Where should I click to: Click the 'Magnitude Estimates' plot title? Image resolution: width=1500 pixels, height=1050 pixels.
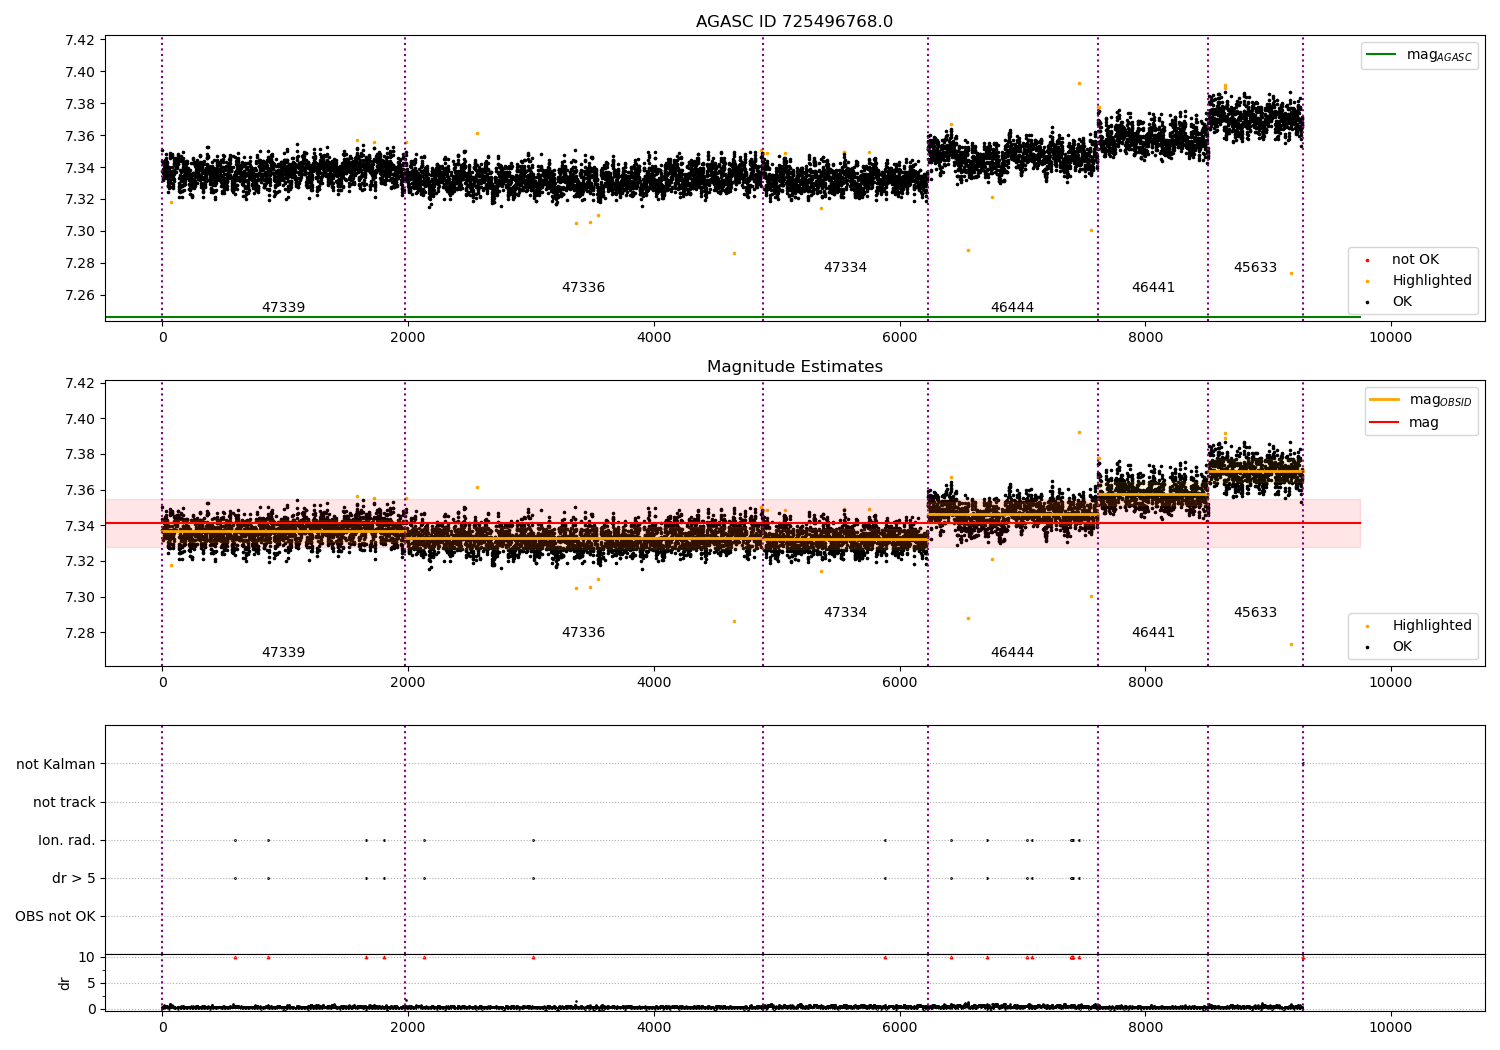coord(794,367)
